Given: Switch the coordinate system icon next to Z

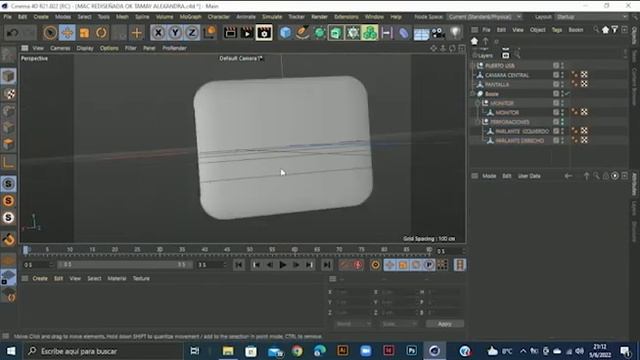Looking at the screenshot, I should [210, 33].
